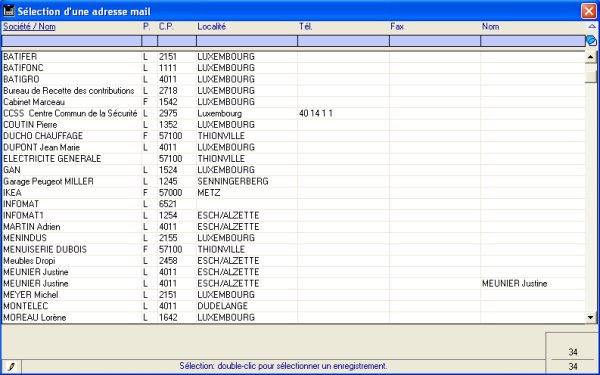This screenshot has height=375, width=600.
Task: Click the status bar selection hint text
Action: pyautogui.click(x=283, y=366)
